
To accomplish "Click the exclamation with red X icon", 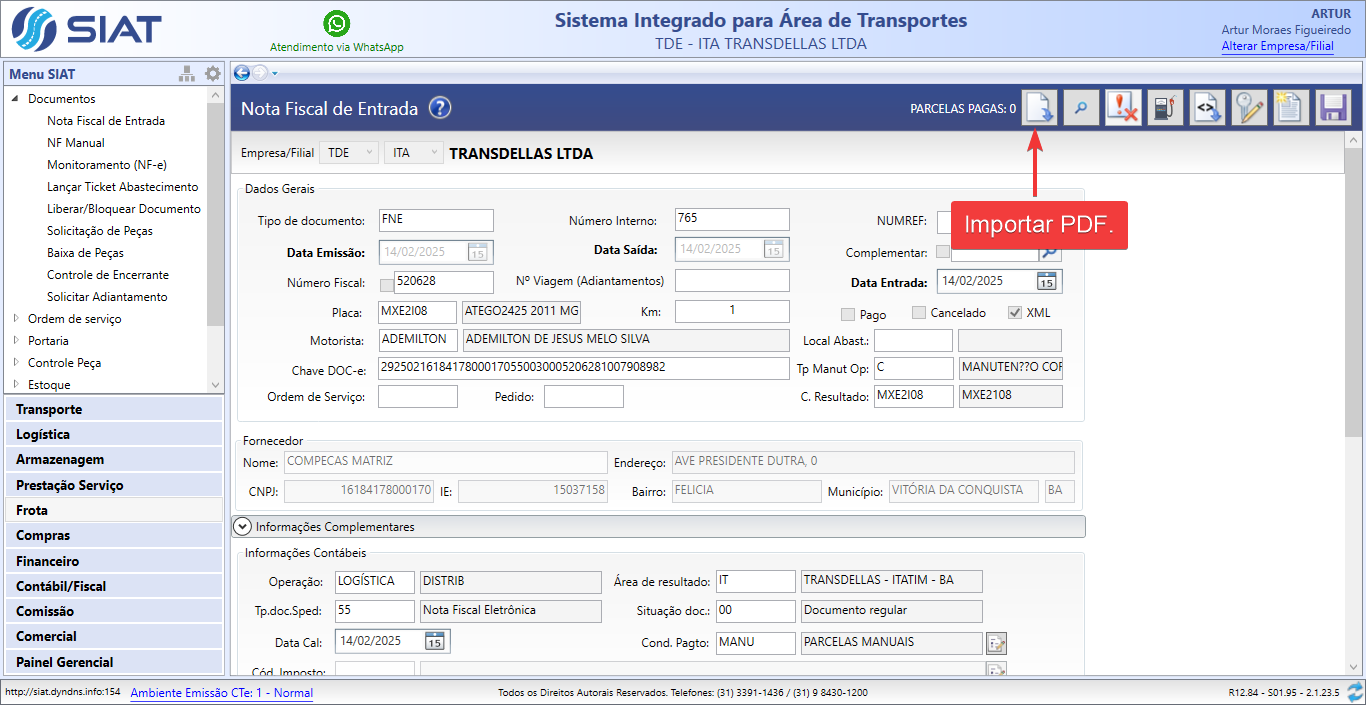I will tap(1123, 108).
